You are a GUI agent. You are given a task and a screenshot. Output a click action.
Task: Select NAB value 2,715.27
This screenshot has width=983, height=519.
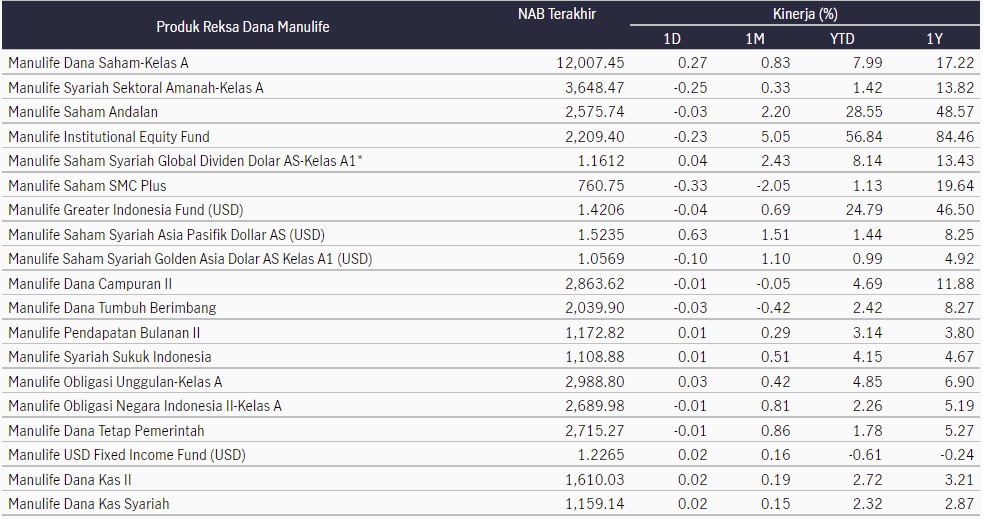pyautogui.click(x=595, y=431)
